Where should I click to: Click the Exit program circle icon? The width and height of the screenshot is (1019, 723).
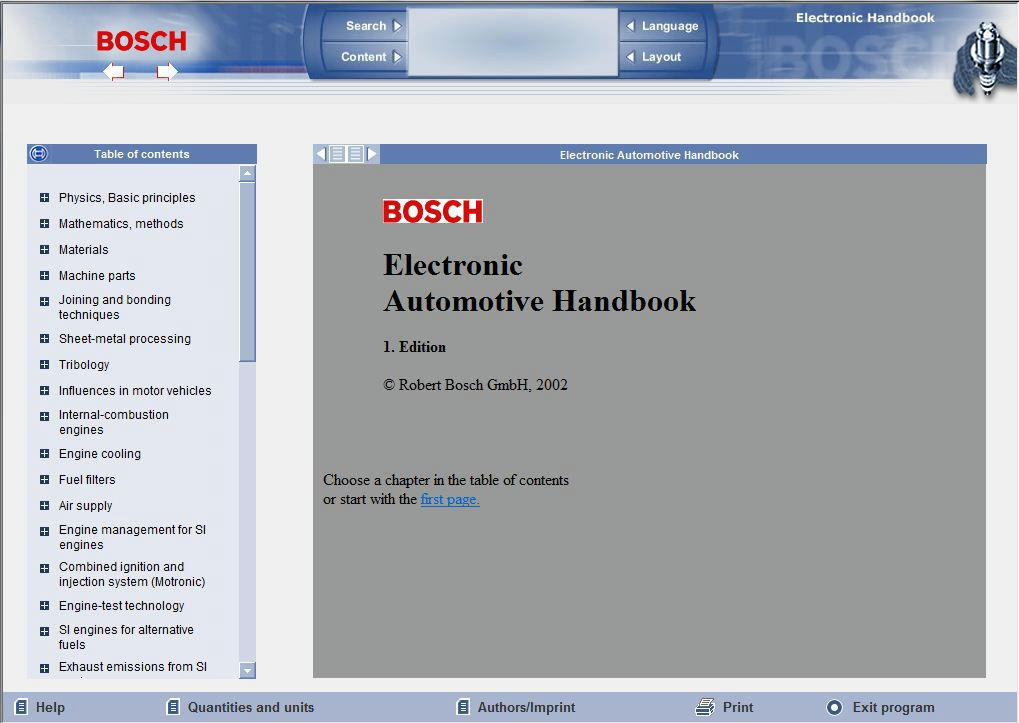coord(834,707)
